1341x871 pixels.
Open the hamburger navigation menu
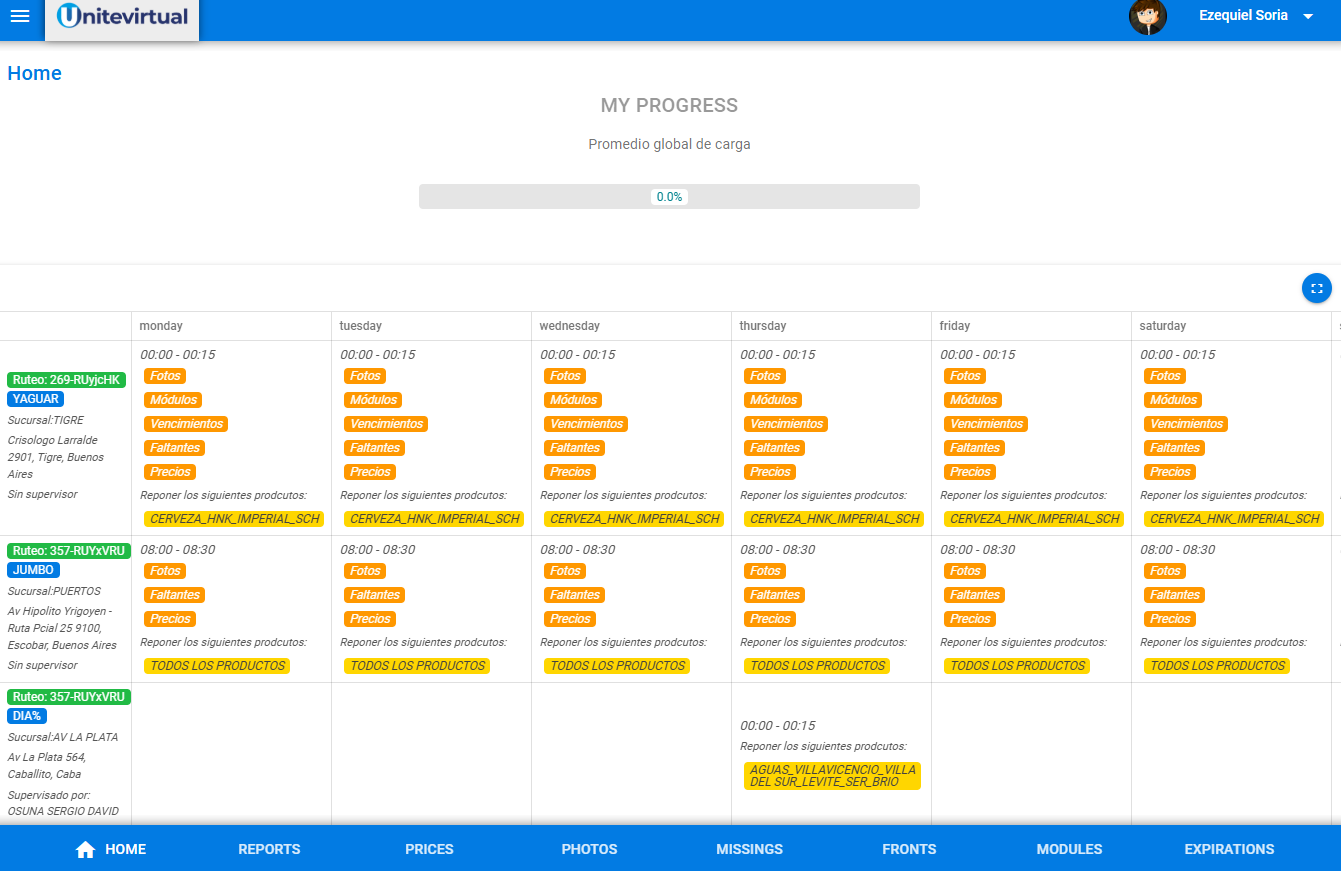[x=19, y=15]
